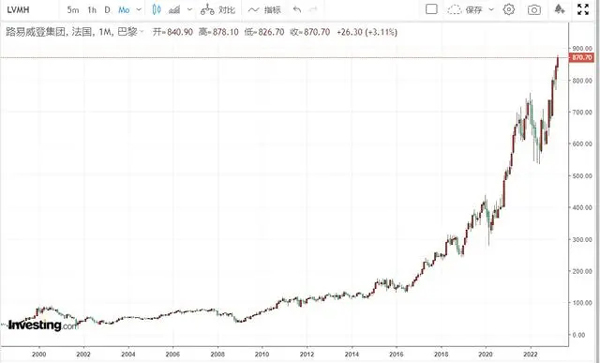This screenshot has width=600, height=363.
Task: Switch chart interval to 5m
Action: click(73, 10)
